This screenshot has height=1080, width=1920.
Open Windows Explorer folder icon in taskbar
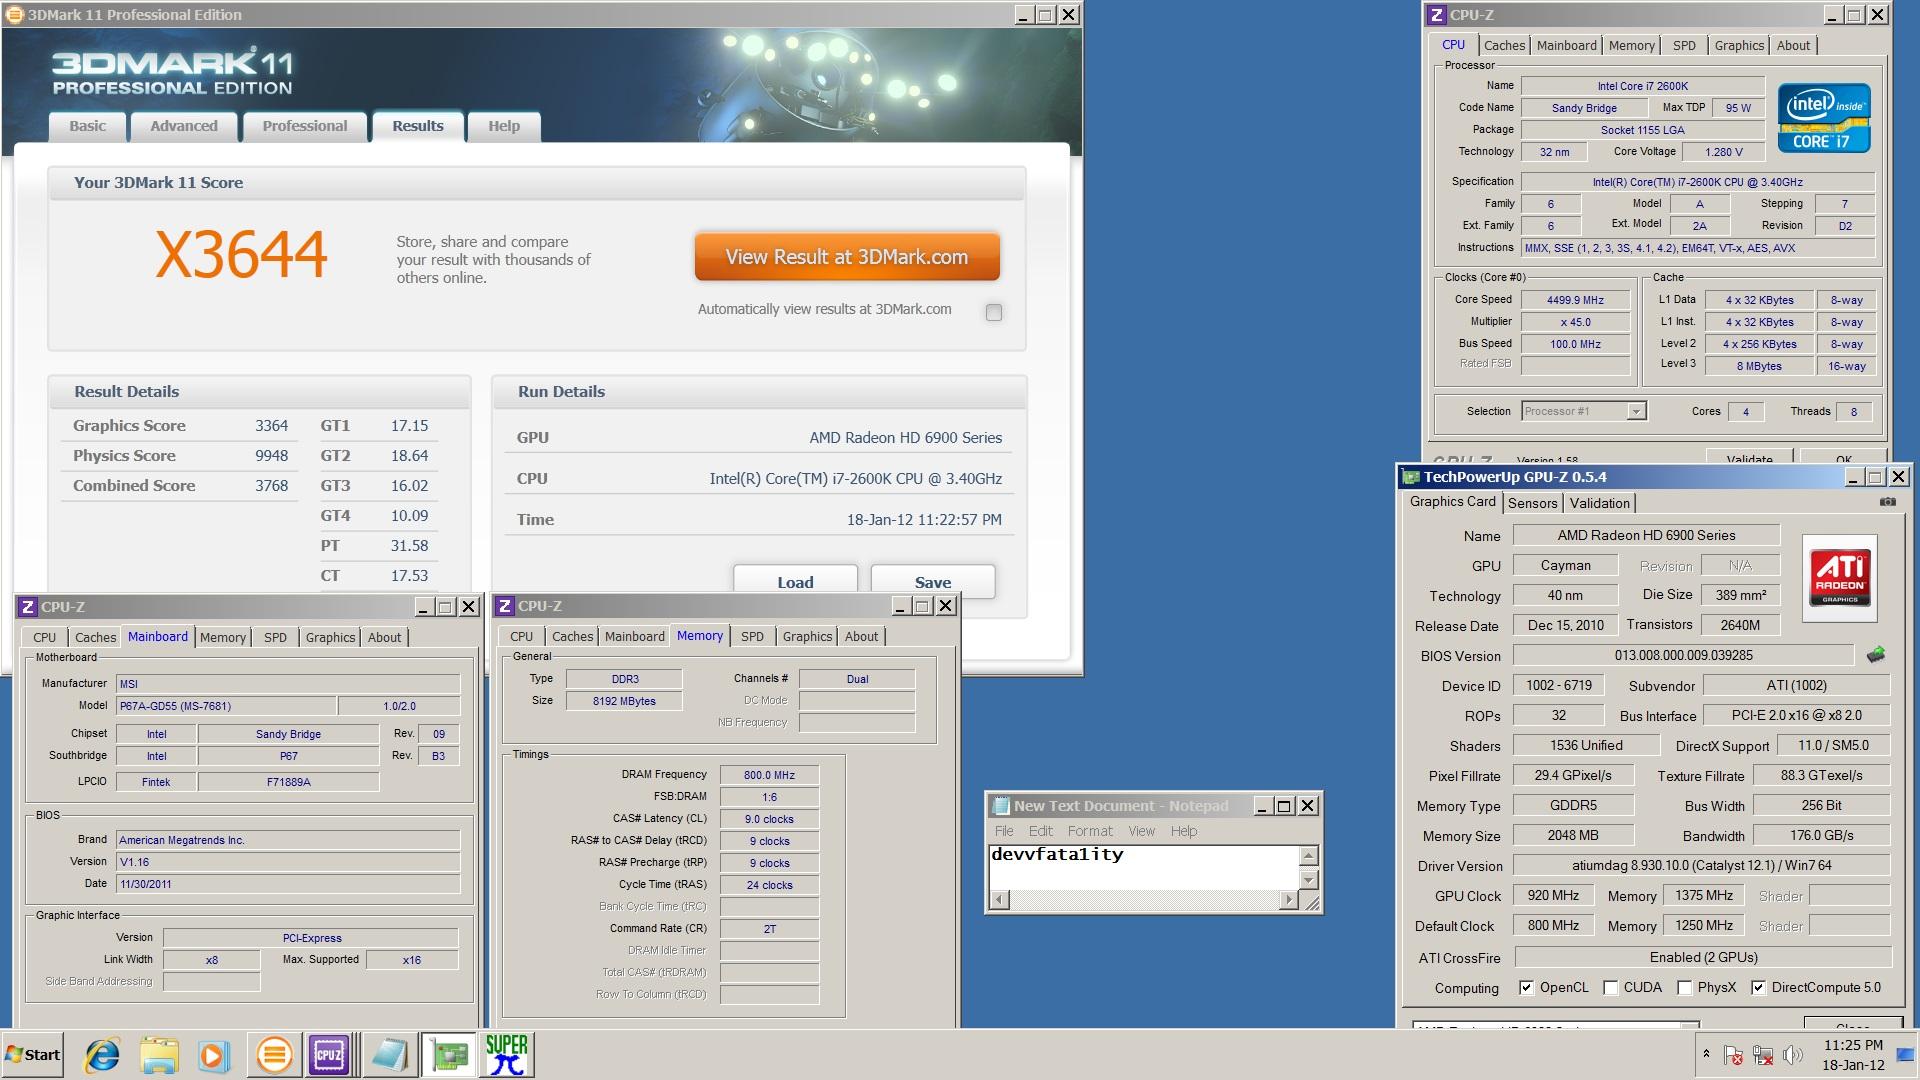pos(158,1055)
